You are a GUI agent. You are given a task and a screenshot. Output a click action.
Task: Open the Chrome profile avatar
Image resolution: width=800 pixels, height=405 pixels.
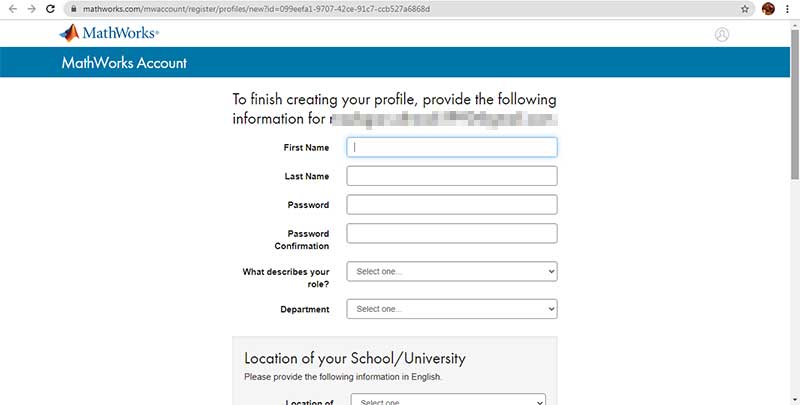[x=768, y=9]
